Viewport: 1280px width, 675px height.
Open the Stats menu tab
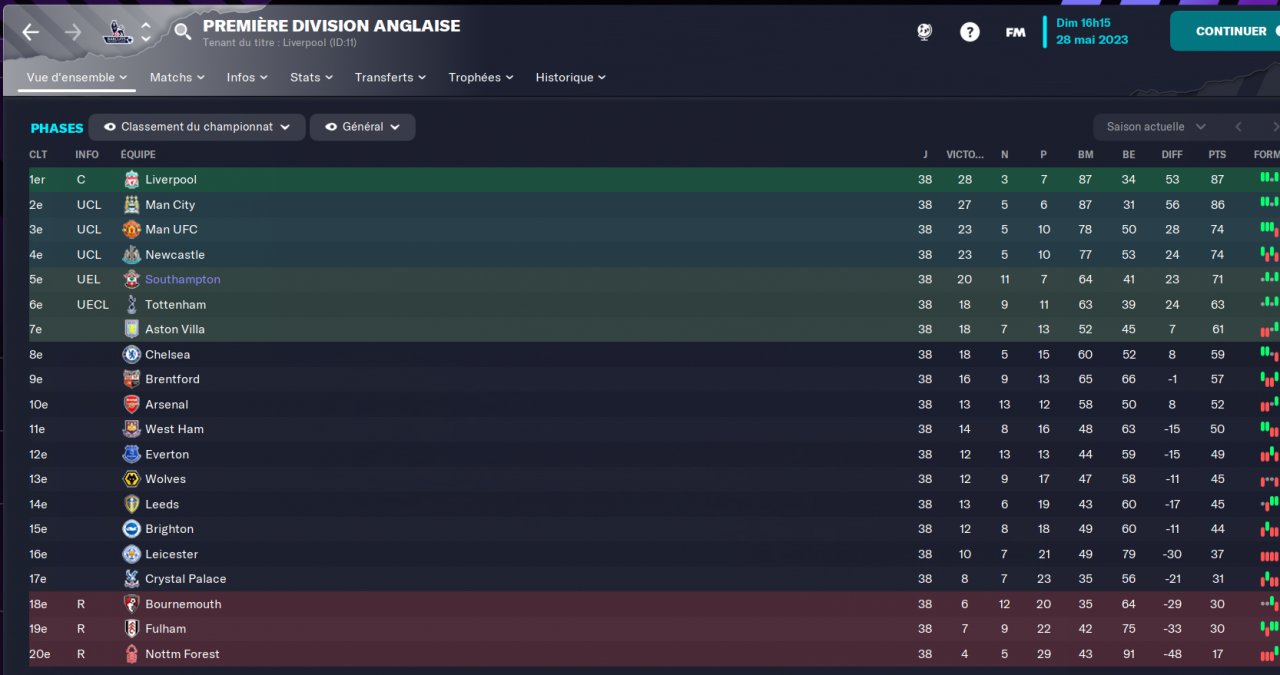[311, 77]
